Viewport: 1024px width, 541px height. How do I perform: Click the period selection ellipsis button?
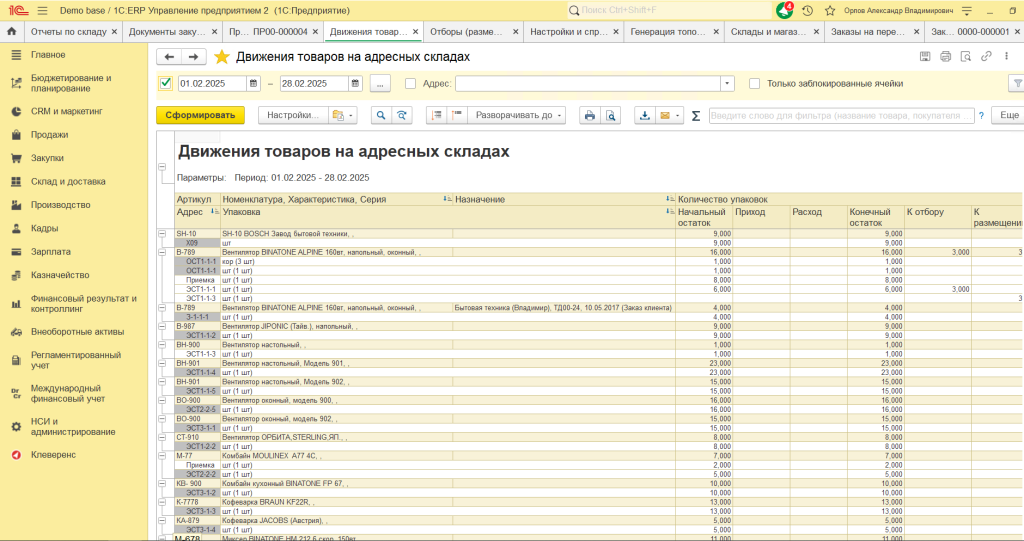(x=380, y=84)
